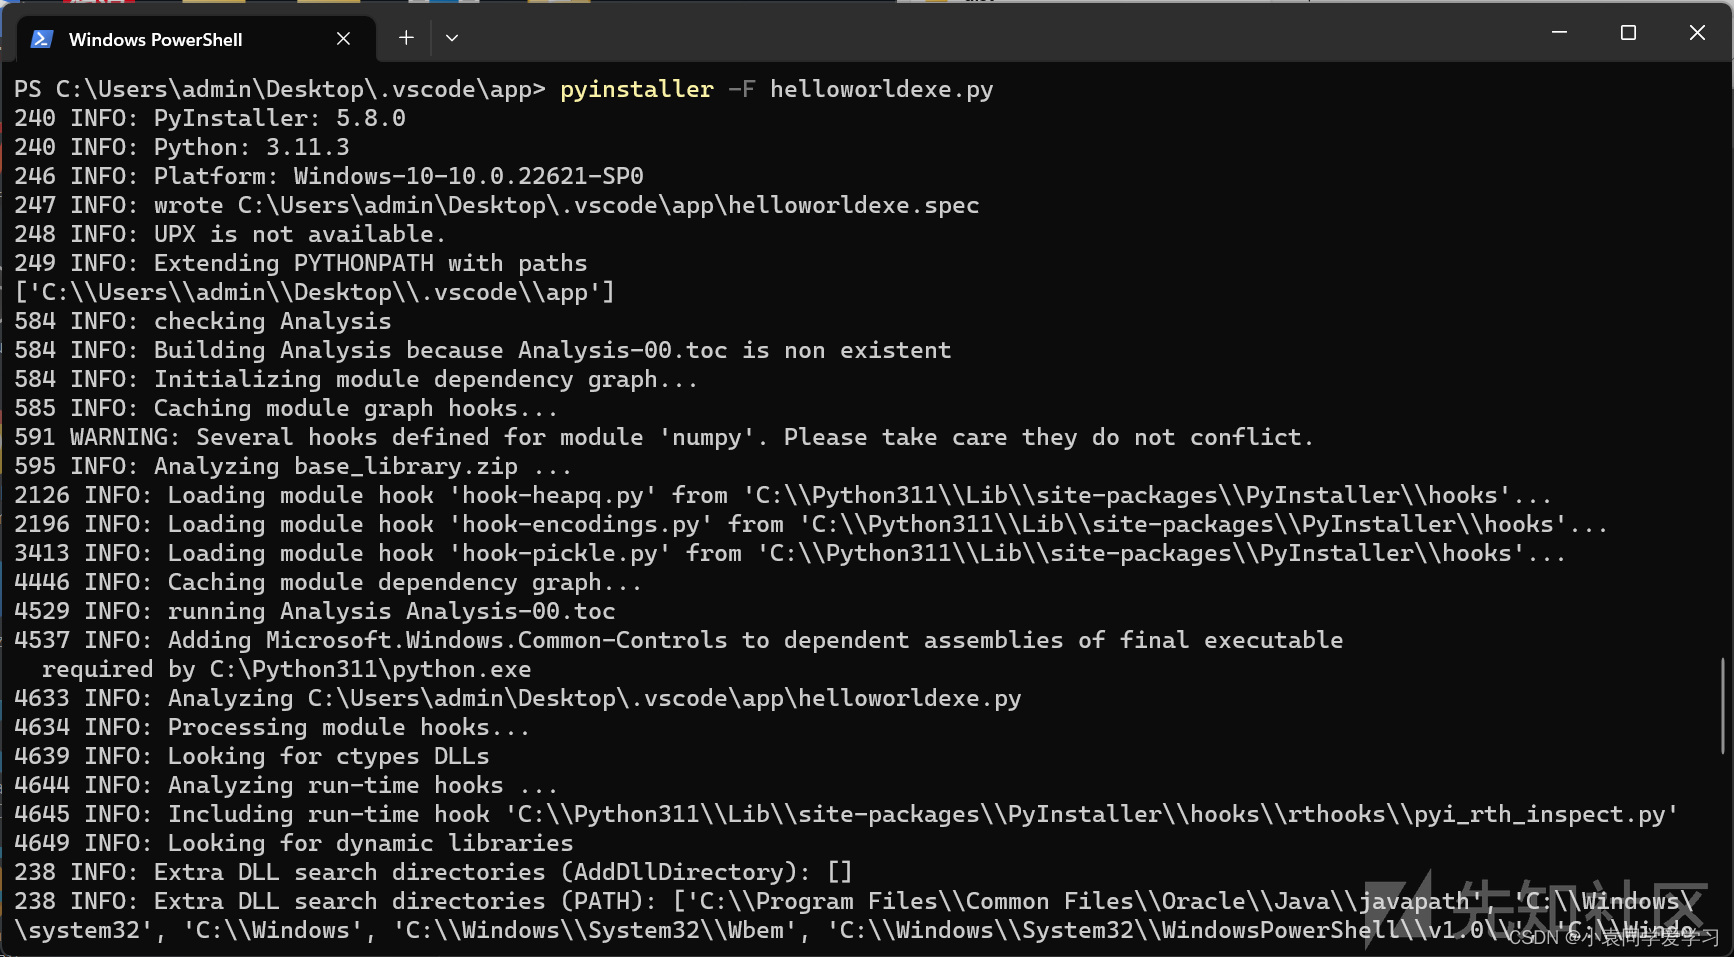Click the UPX is not available message
Viewport: 1734px width, 957px height.
click(298, 234)
